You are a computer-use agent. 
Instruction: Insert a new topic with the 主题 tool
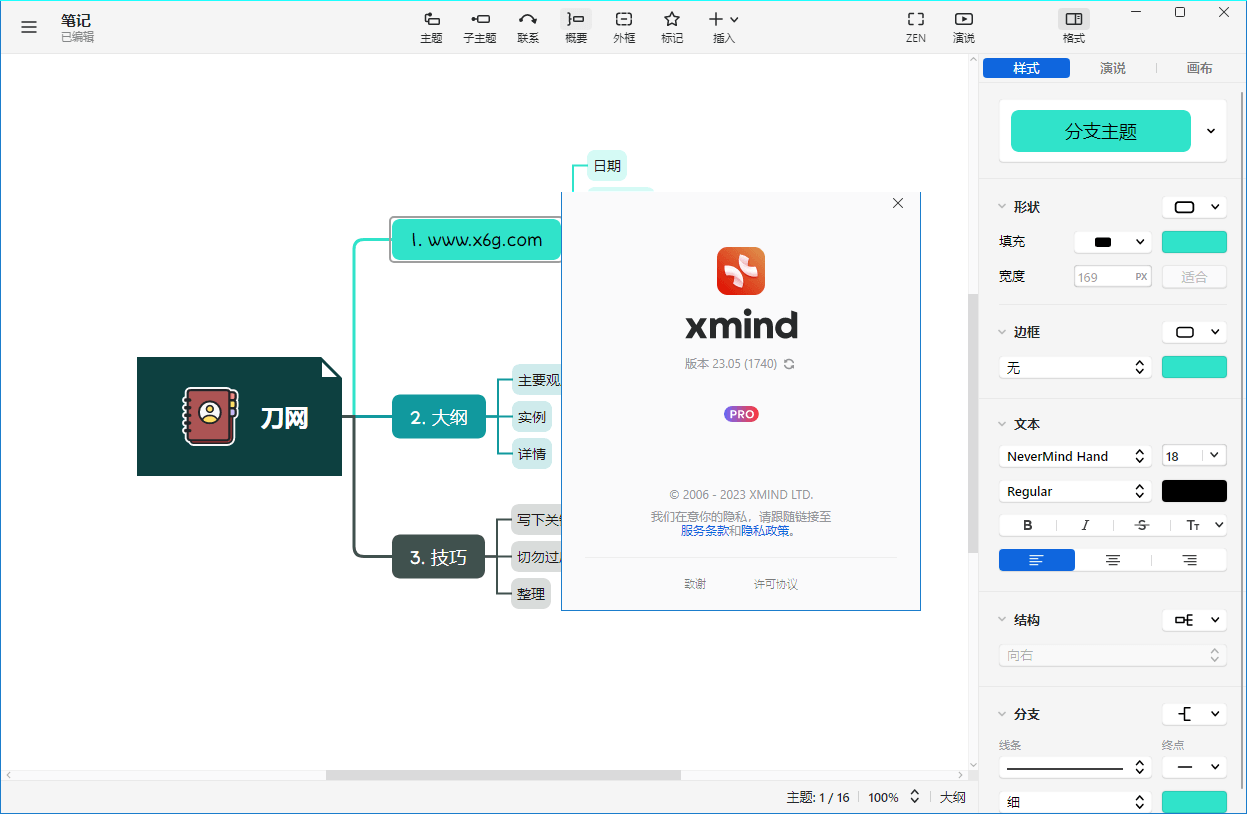pos(431,25)
